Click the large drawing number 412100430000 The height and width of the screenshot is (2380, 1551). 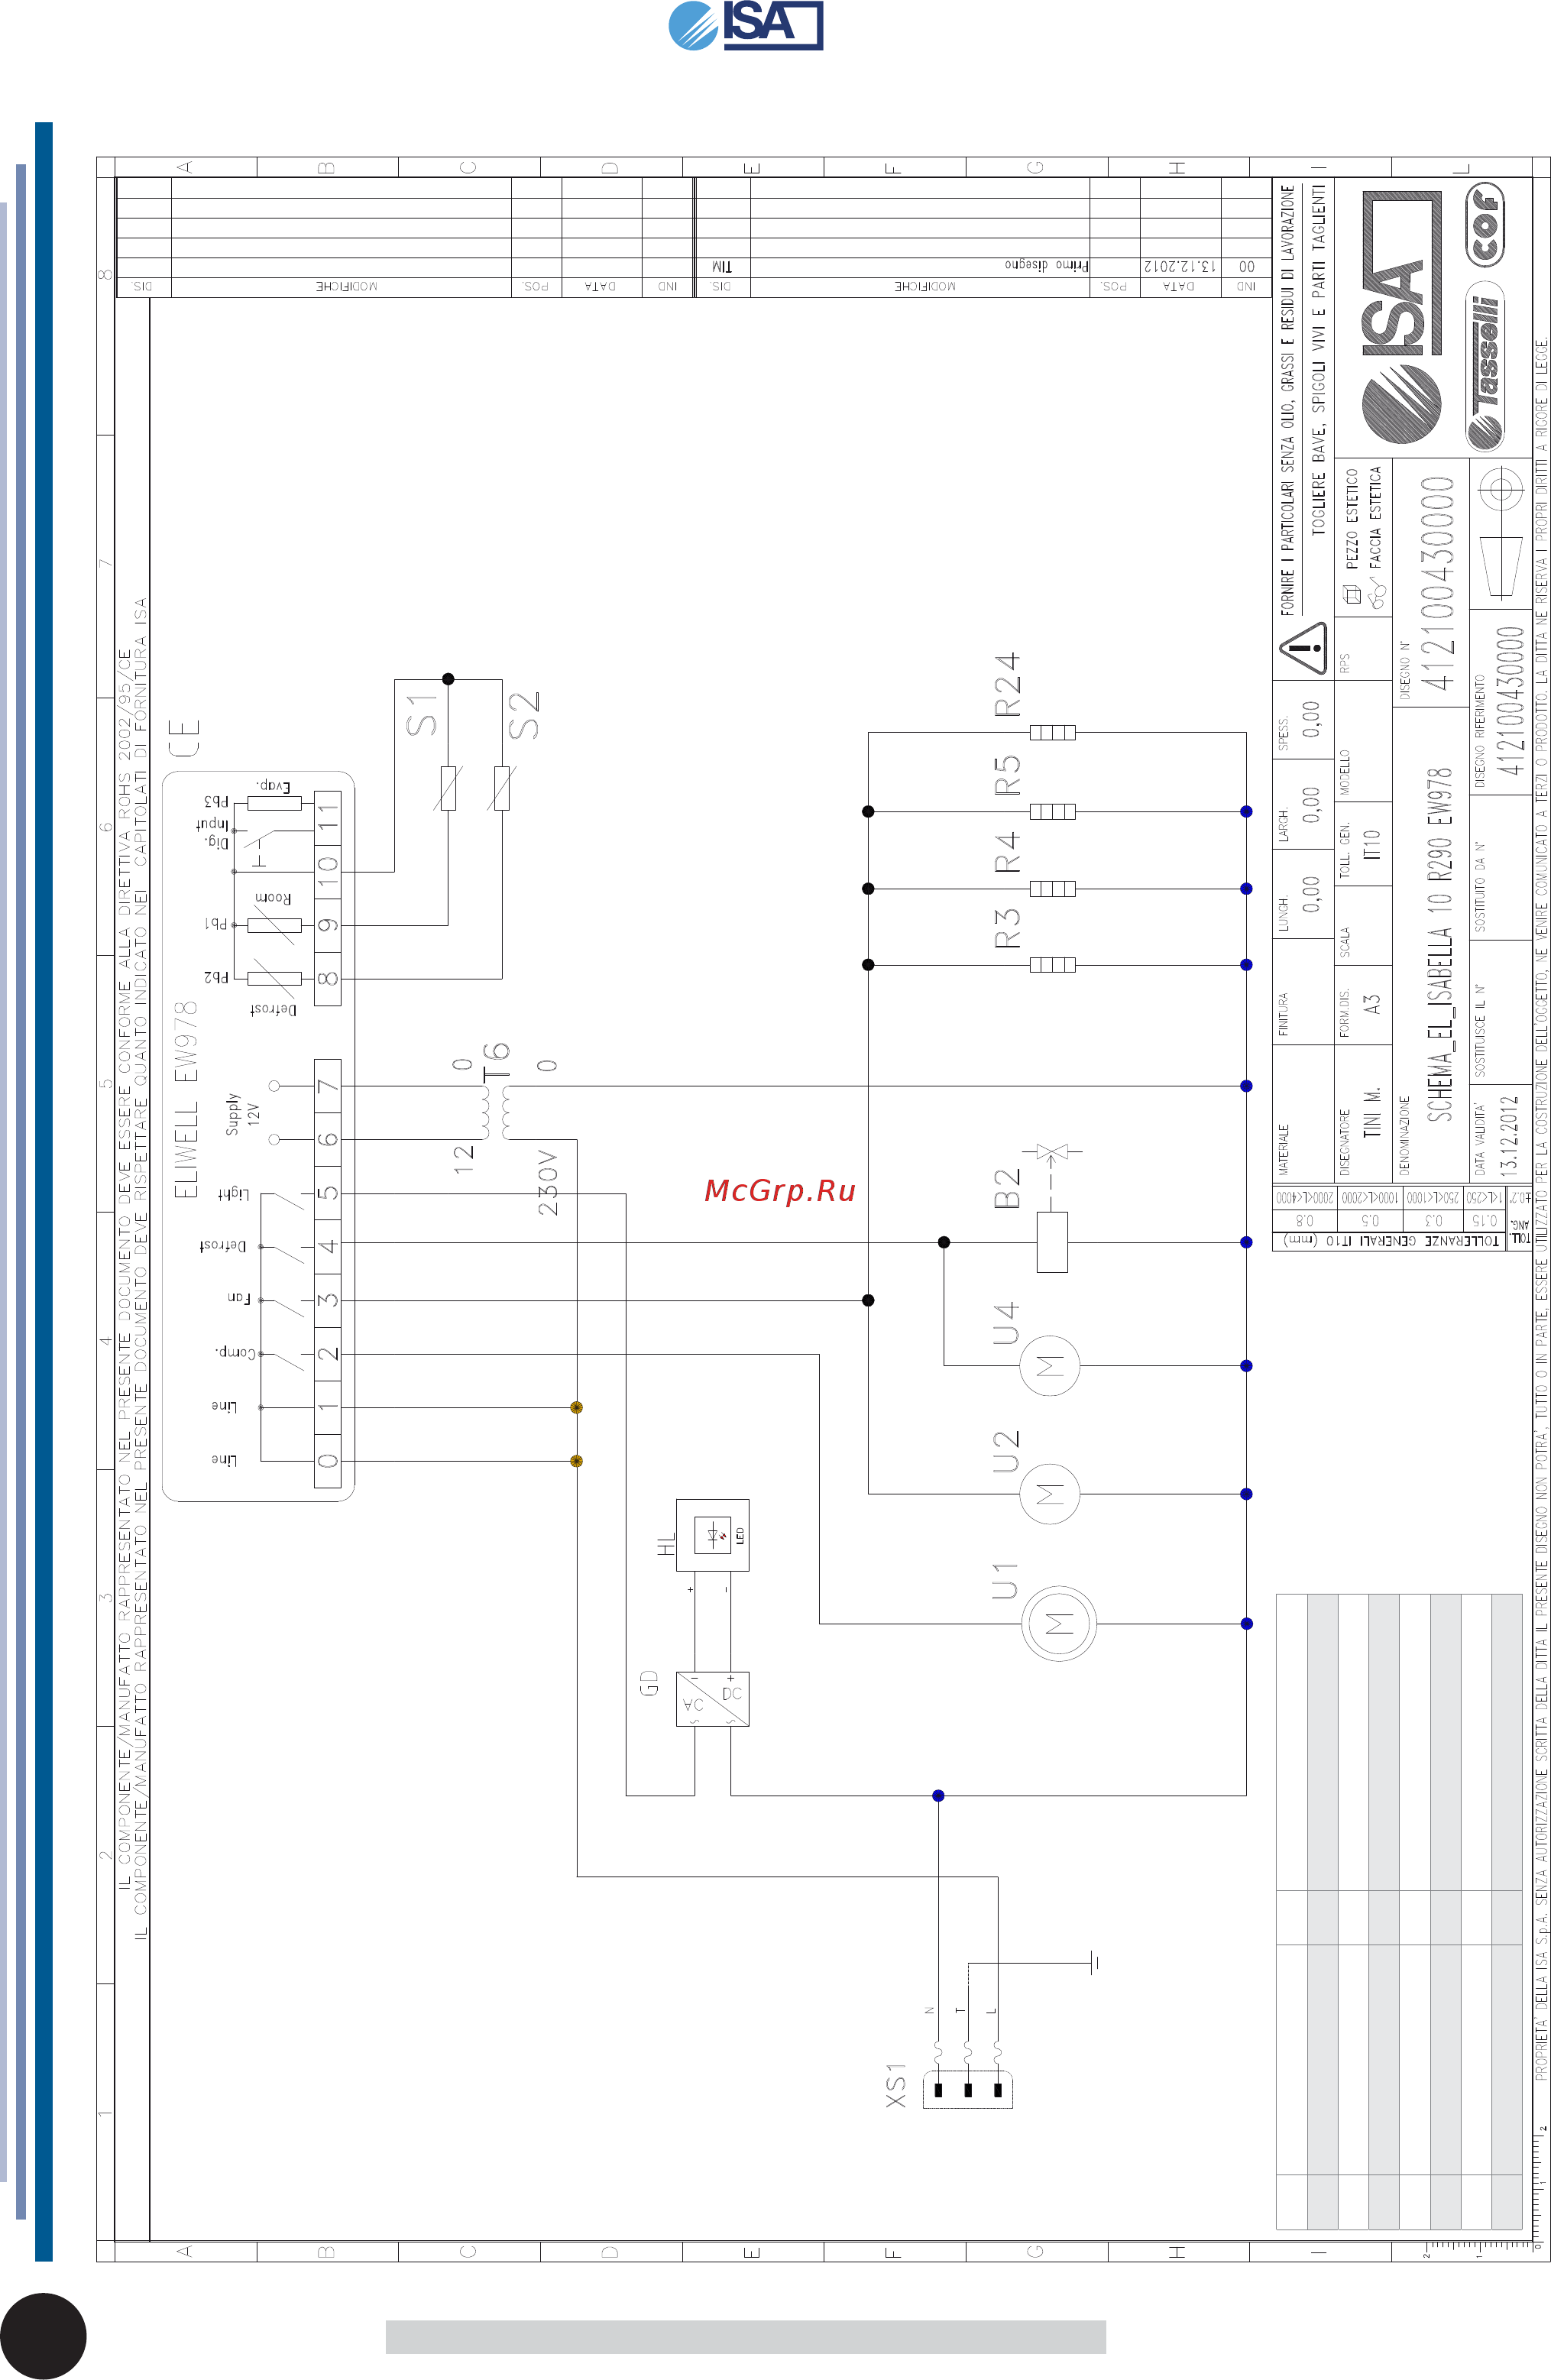tap(1438, 584)
